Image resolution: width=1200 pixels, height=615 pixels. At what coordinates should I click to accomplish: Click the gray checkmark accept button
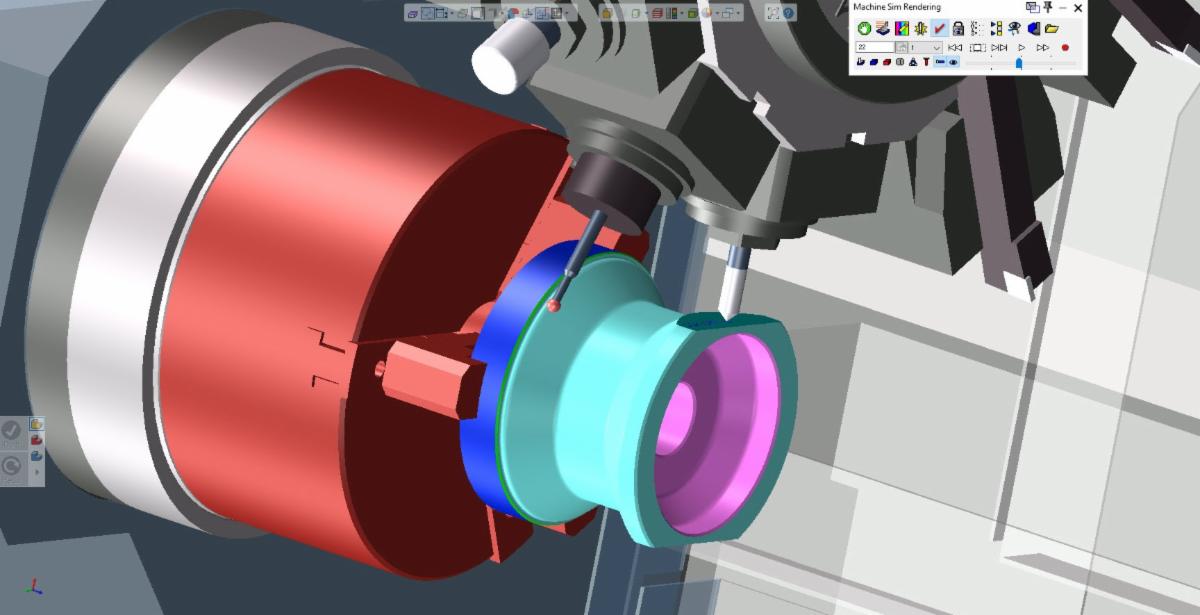11,431
